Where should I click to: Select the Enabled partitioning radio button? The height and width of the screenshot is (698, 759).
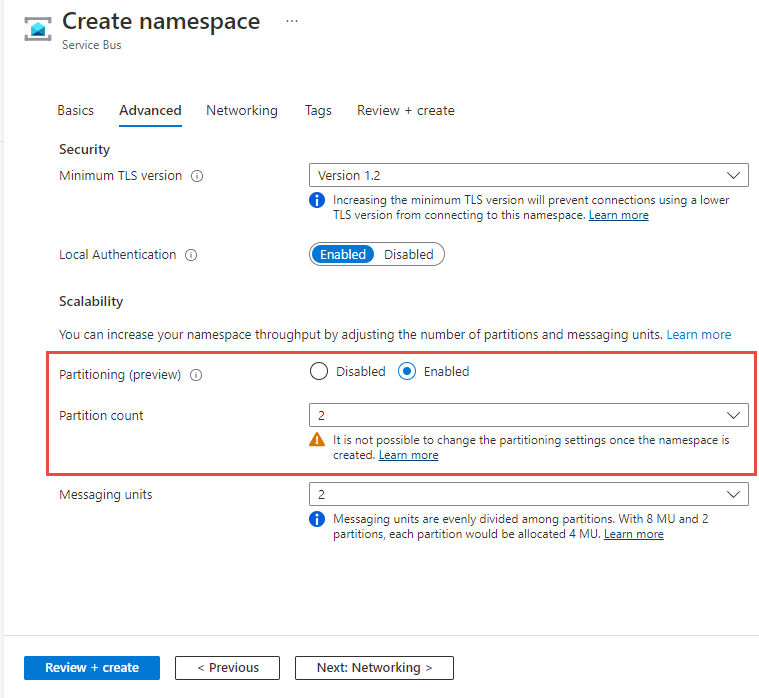click(407, 372)
